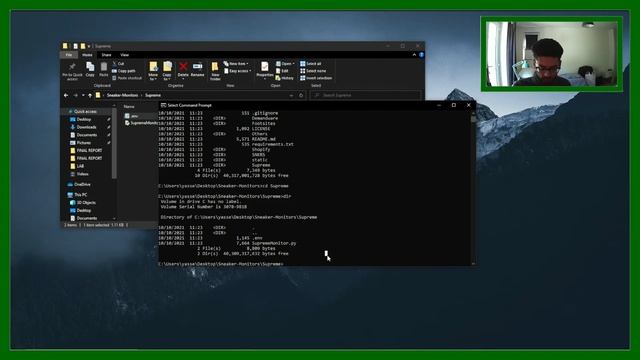This screenshot has width=640, height=360.
Task: Click the Paste icon in Explorer ribbon
Action: [x=104, y=69]
